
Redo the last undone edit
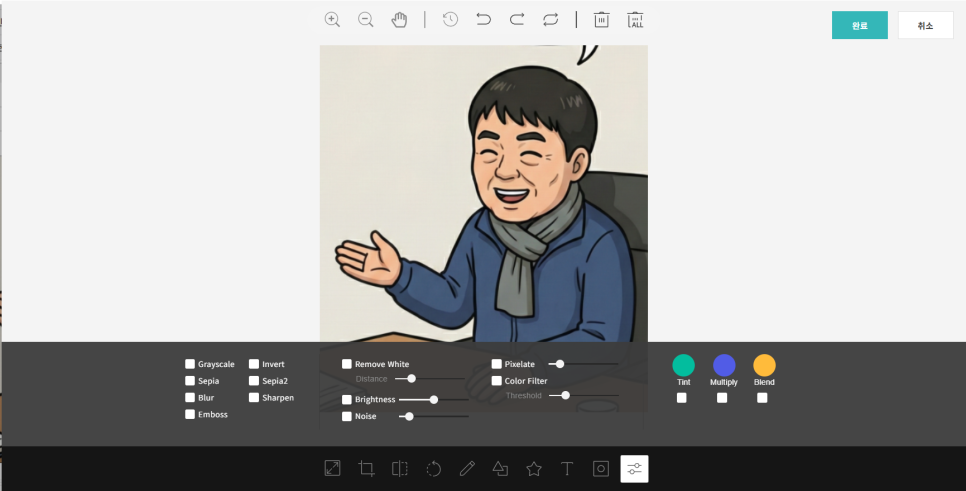(x=517, y=19)
